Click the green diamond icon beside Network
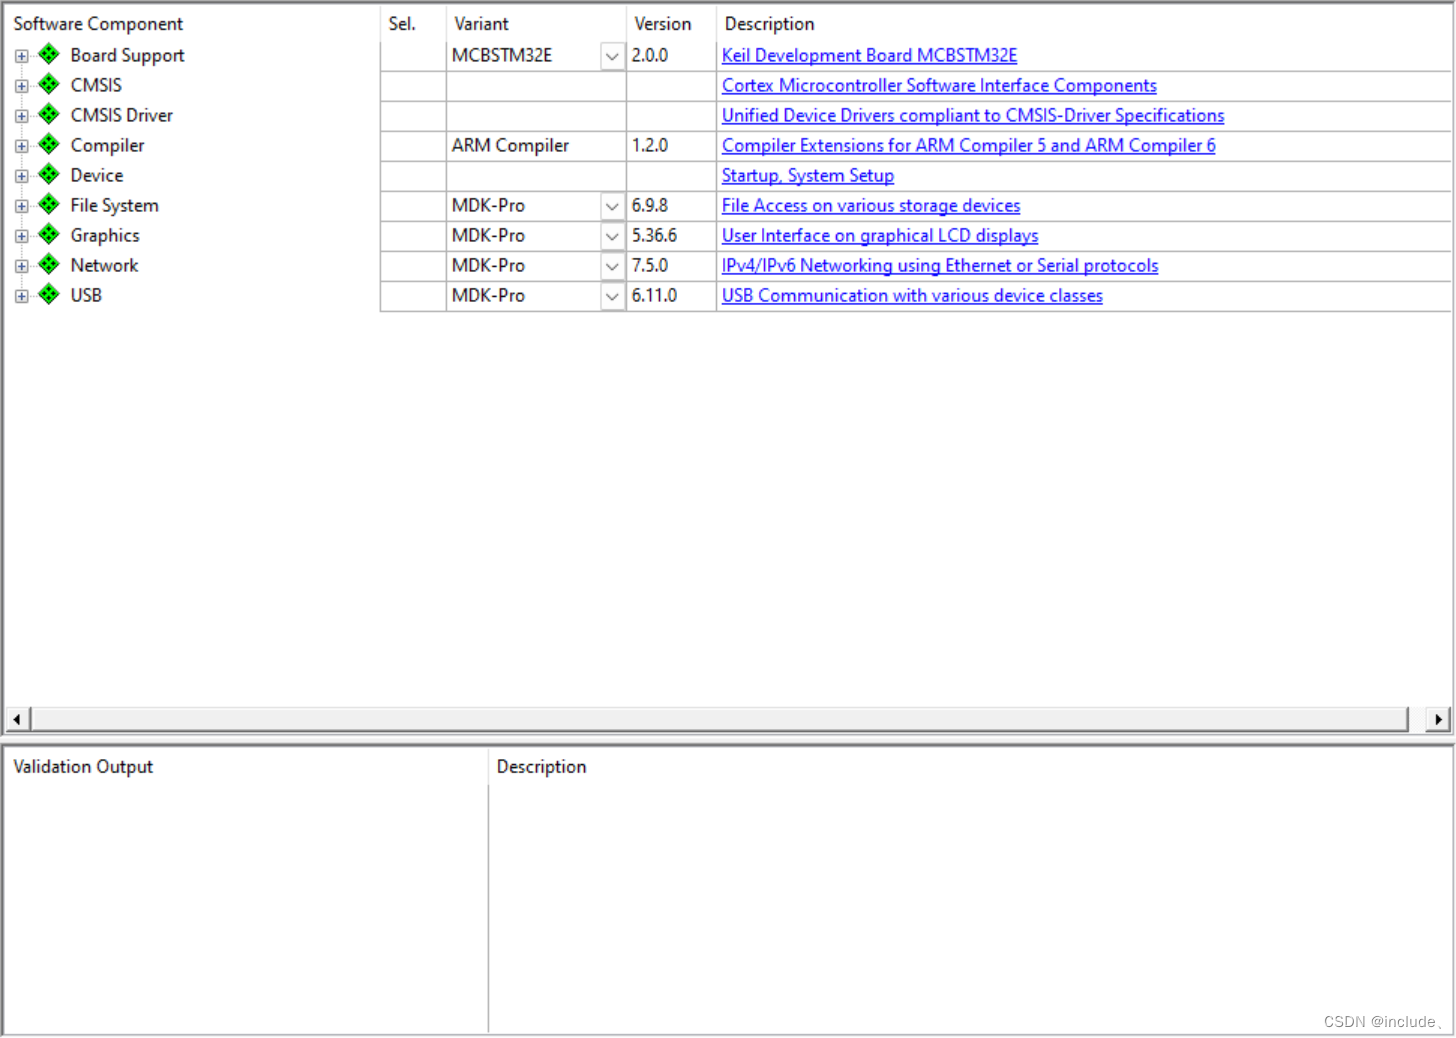Viewport: 1456px width, 1038px height. point(49,264)
